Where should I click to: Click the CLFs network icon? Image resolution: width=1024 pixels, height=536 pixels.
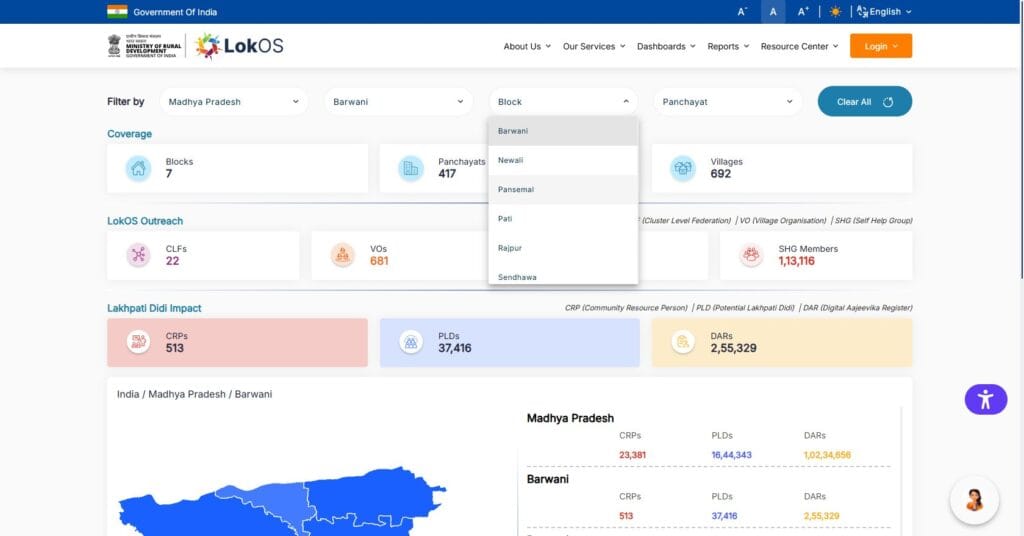tap(138, 255)
